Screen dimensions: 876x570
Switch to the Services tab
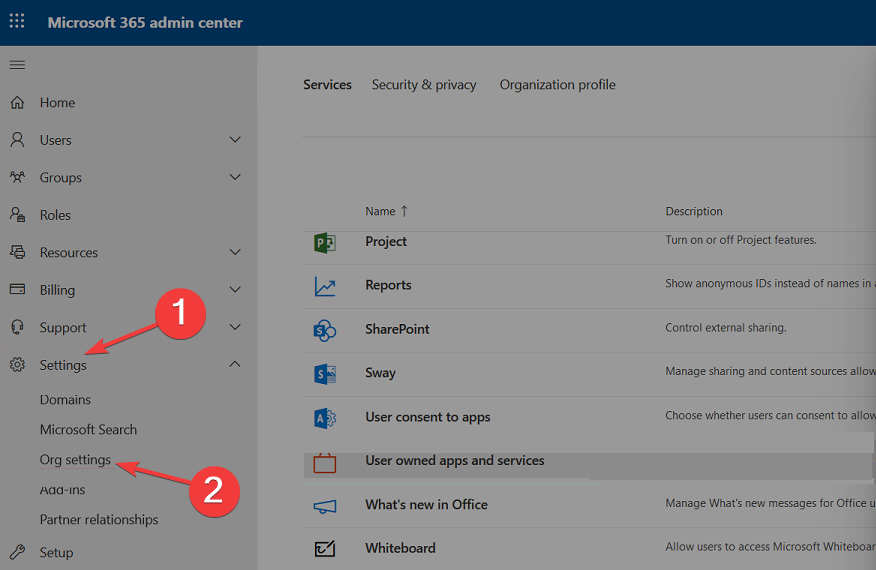327,84
